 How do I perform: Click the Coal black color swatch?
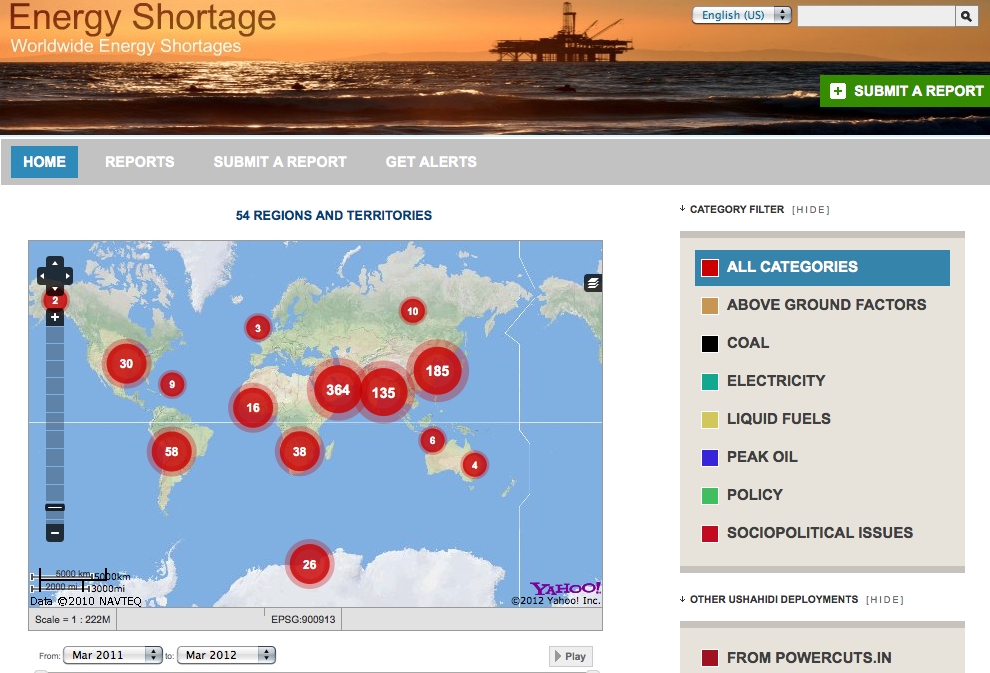click(710, 344)
